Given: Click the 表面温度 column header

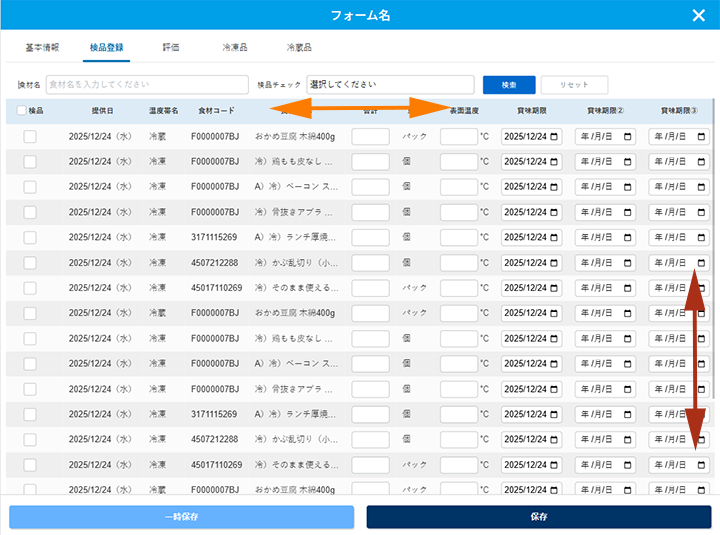Looking at the screenshot, I should click(x=464, y=111).
